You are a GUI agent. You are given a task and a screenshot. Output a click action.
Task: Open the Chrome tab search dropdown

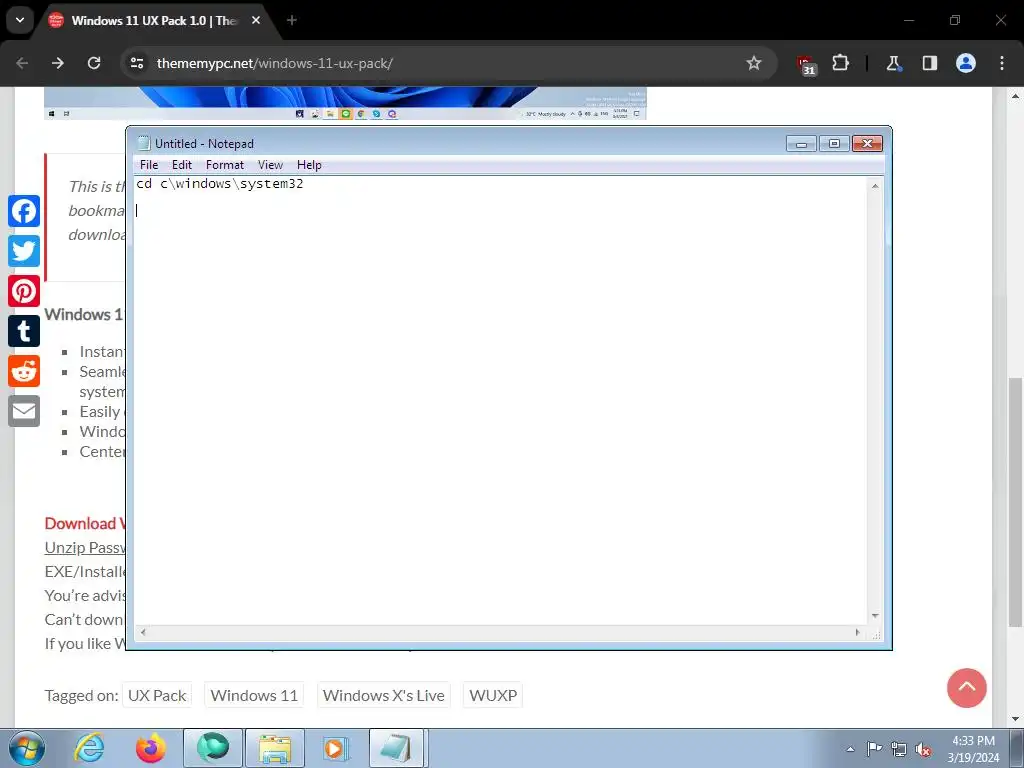(x=20, y=20)
